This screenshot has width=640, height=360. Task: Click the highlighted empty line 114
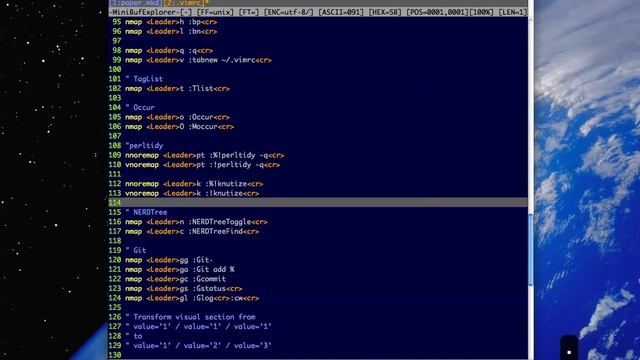tap(318, 202)
